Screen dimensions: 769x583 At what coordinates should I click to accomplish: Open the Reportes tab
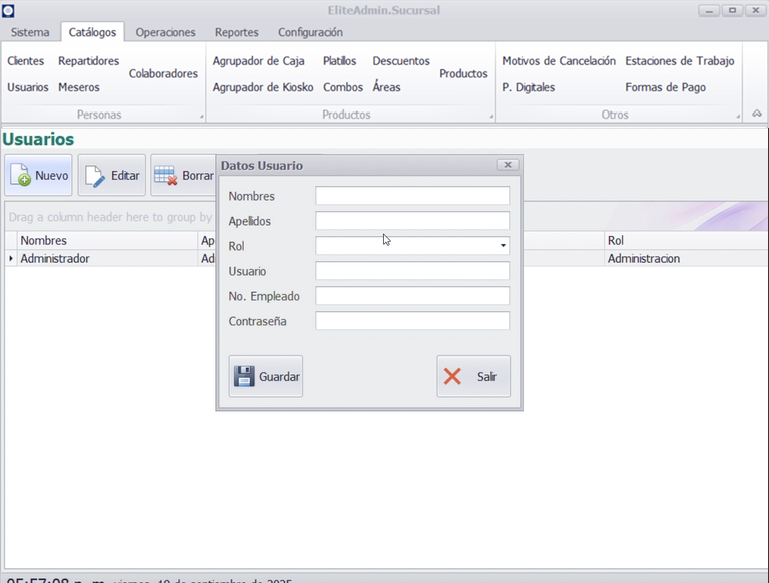tap(236, 32)
